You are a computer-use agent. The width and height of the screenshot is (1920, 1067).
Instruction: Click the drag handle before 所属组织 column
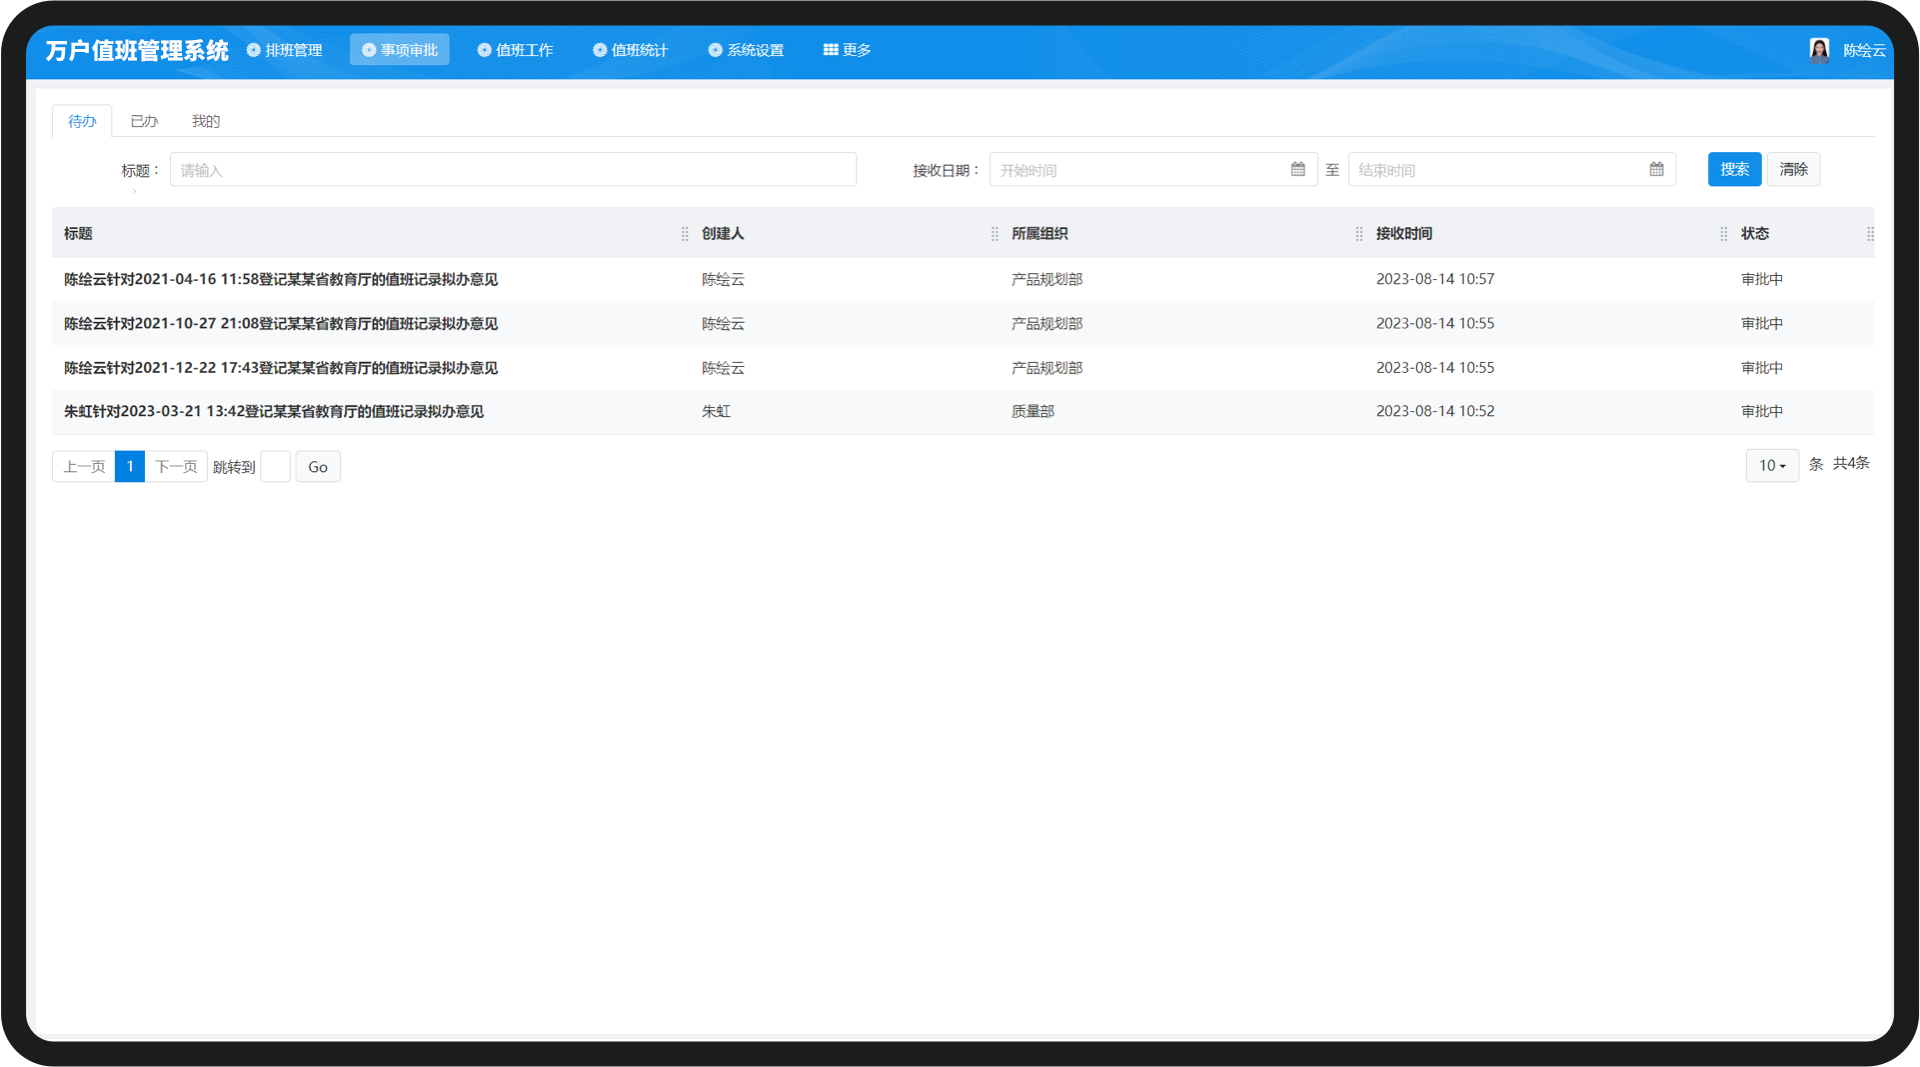tap(995, 233)
